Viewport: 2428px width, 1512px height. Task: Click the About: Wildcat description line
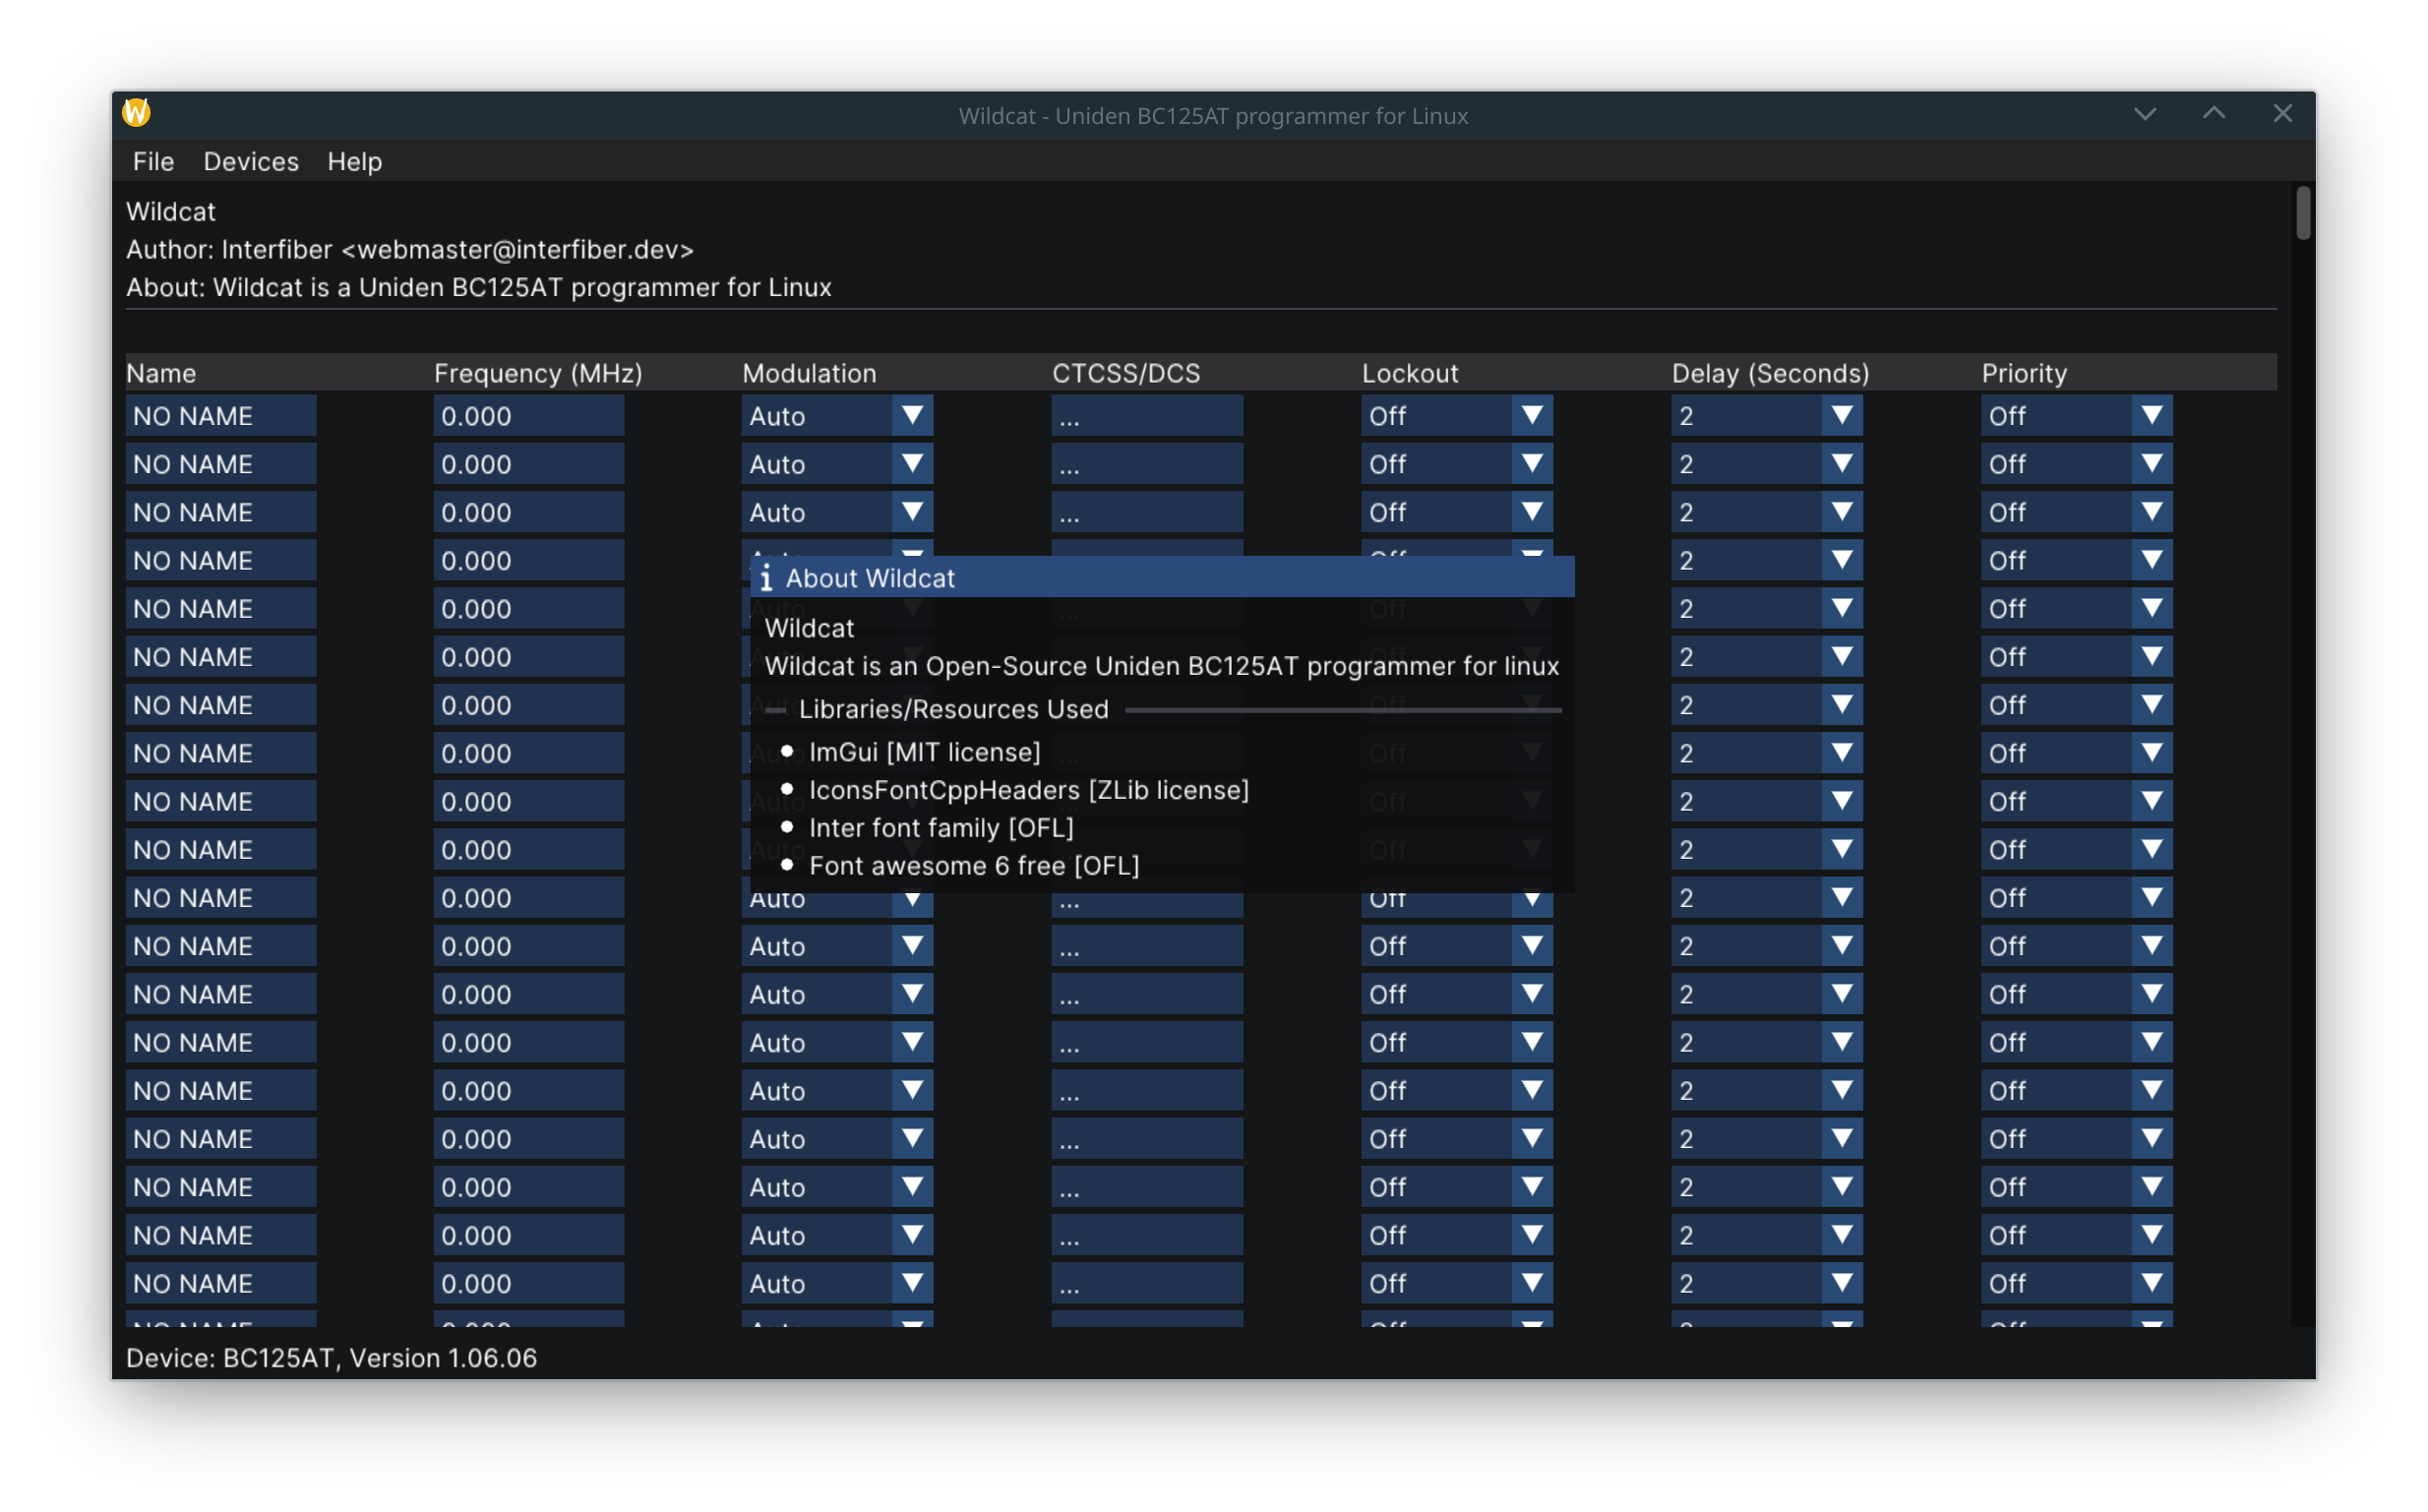pos(479,287)
